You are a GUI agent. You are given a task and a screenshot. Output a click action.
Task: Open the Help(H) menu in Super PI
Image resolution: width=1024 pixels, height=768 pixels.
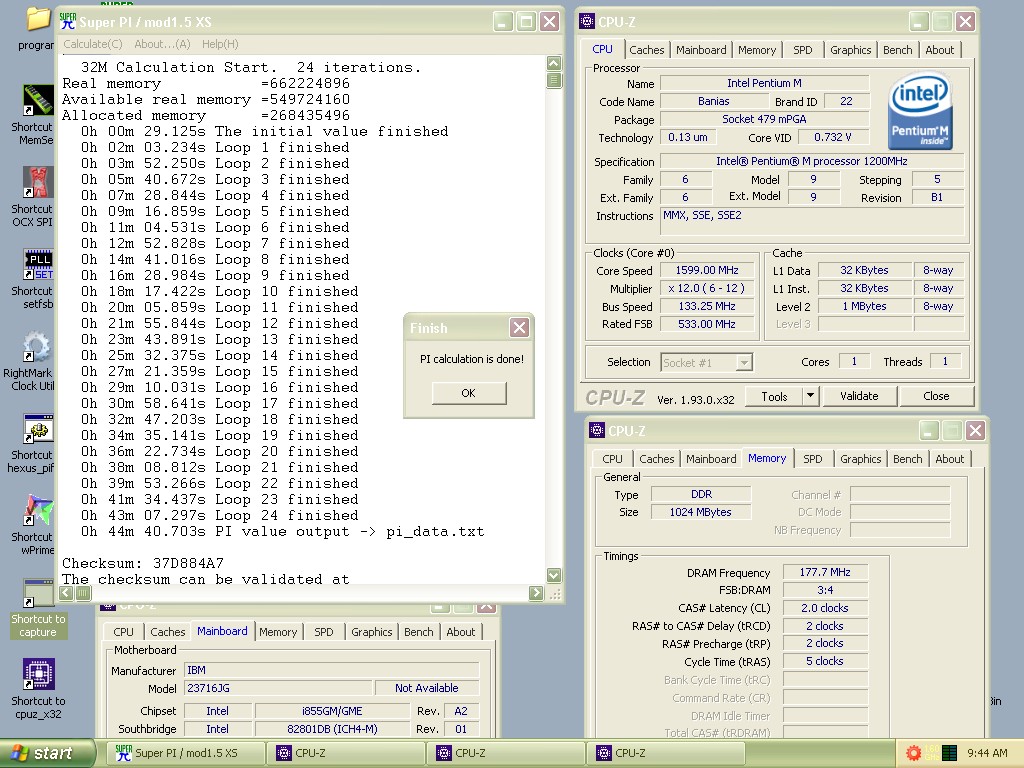point(220,44)
